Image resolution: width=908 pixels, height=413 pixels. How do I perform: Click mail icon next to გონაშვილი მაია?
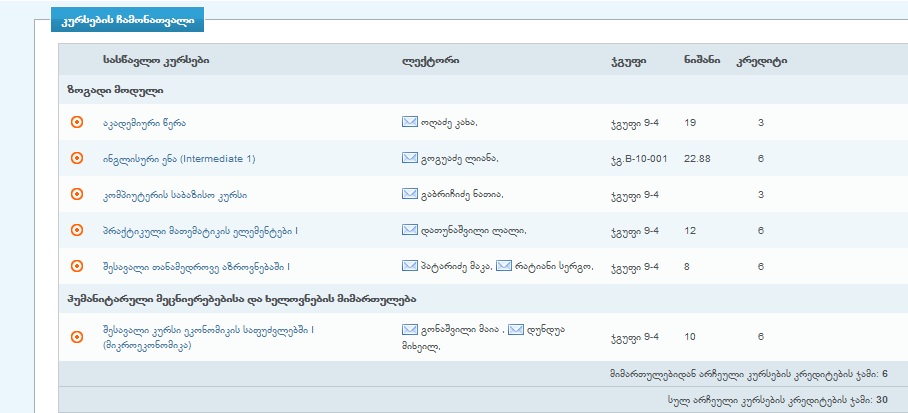pyautogui.click(x=409, y=329)
